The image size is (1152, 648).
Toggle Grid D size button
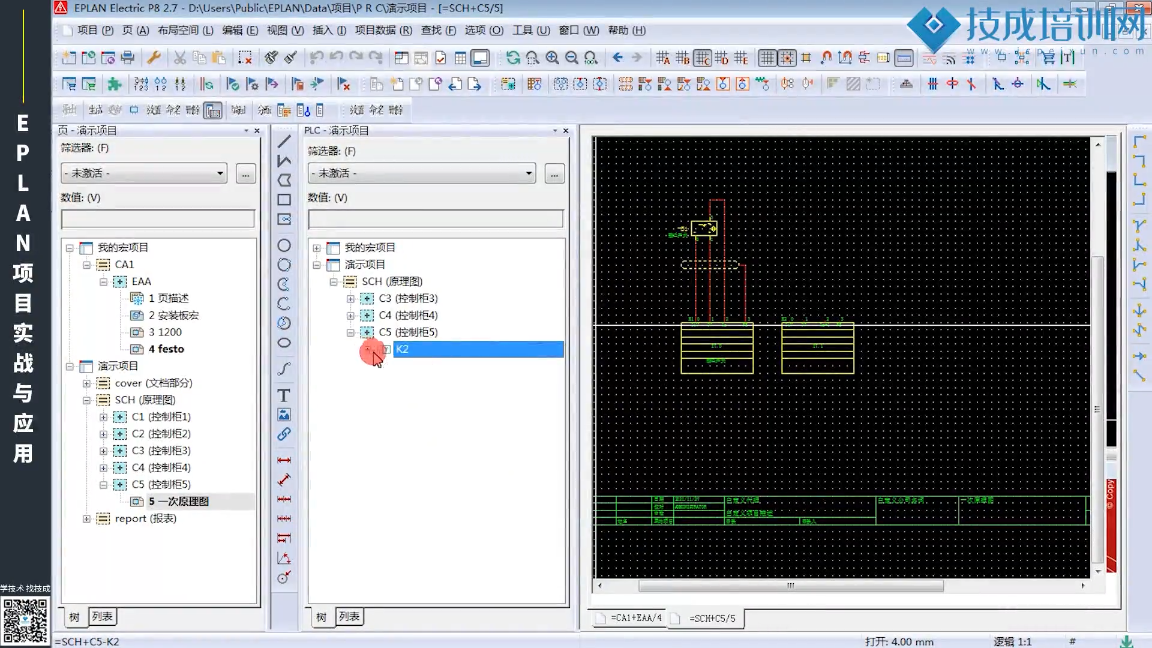pyautogui.click(x=721, y=57)
